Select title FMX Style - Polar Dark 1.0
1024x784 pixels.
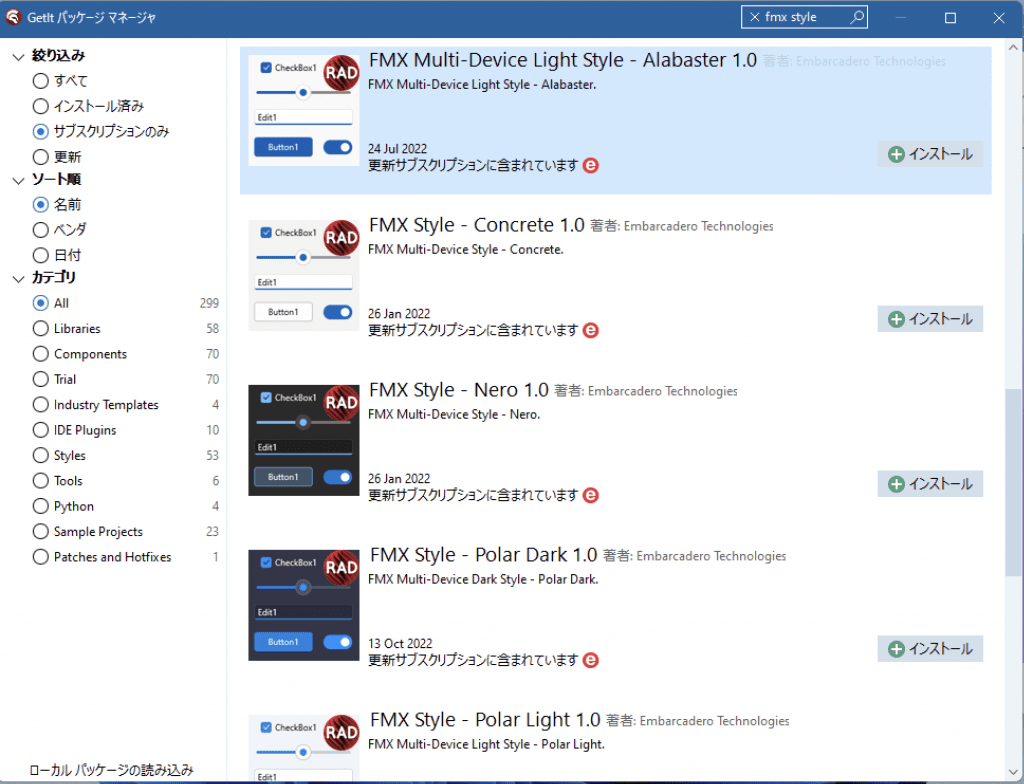[483, 555]
